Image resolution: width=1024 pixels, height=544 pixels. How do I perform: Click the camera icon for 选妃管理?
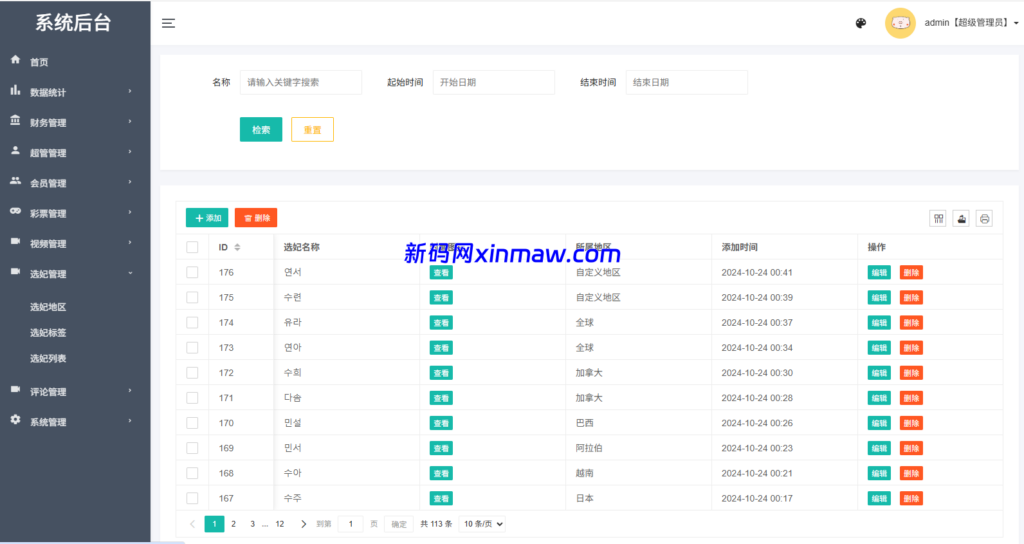[15, 271]
